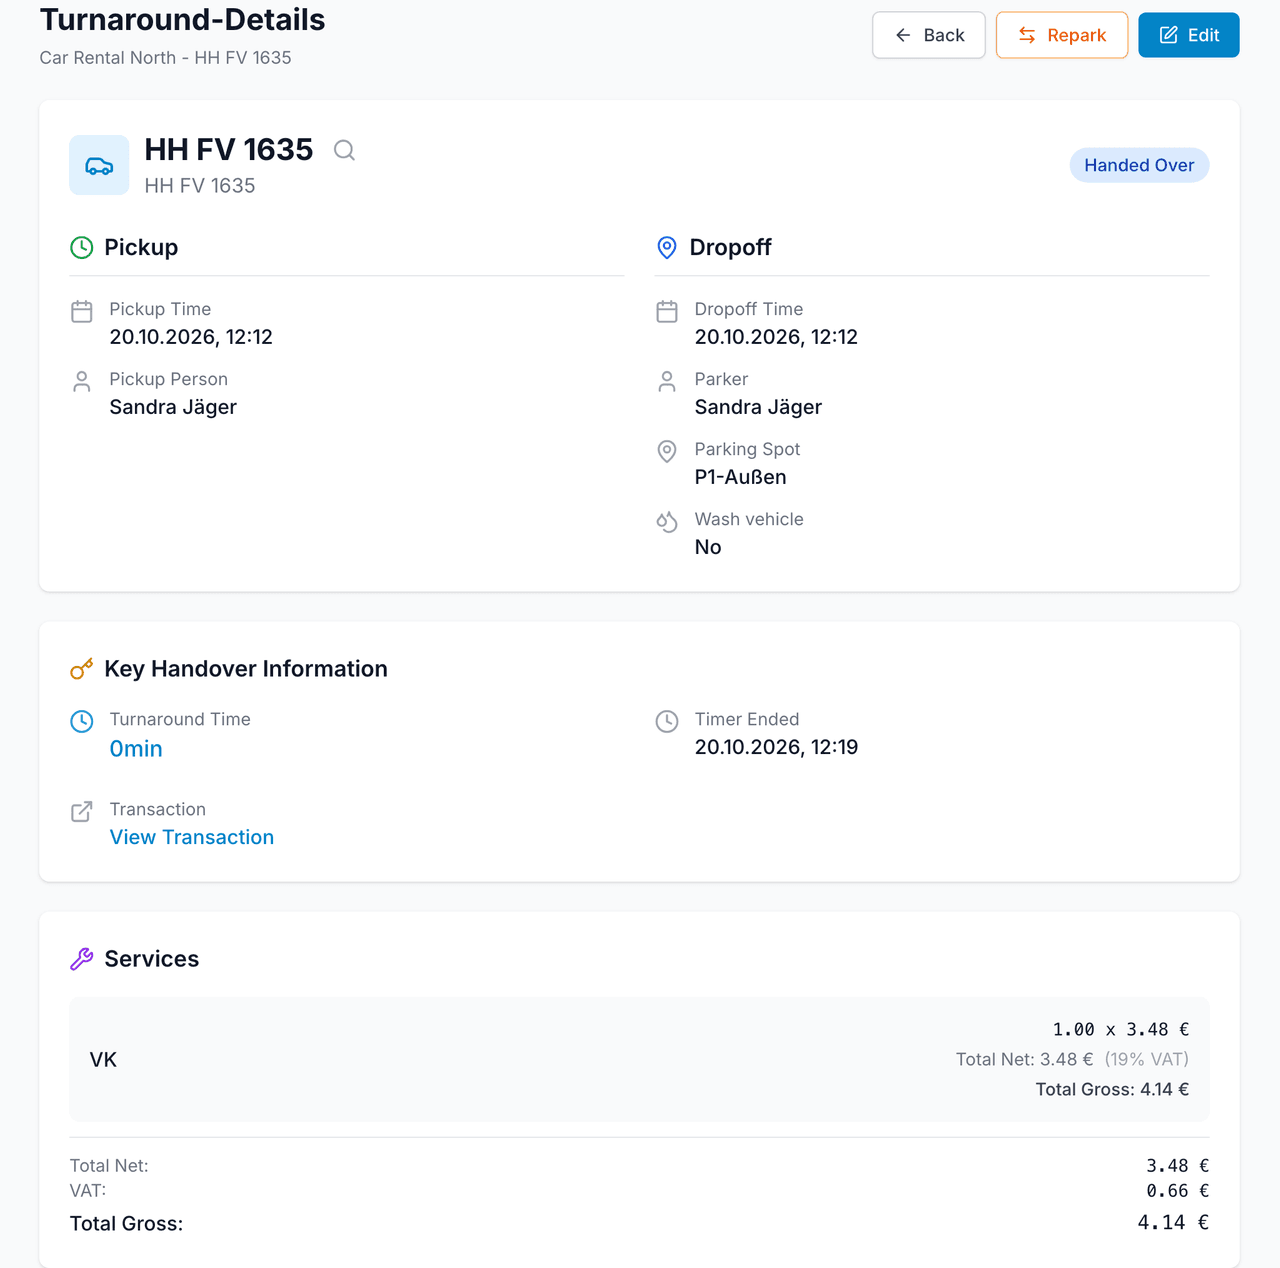Click the blue clock icon beside Turnaround Time
The height and width of the screenshot is (1268, 1280).
tap(82, 721)
